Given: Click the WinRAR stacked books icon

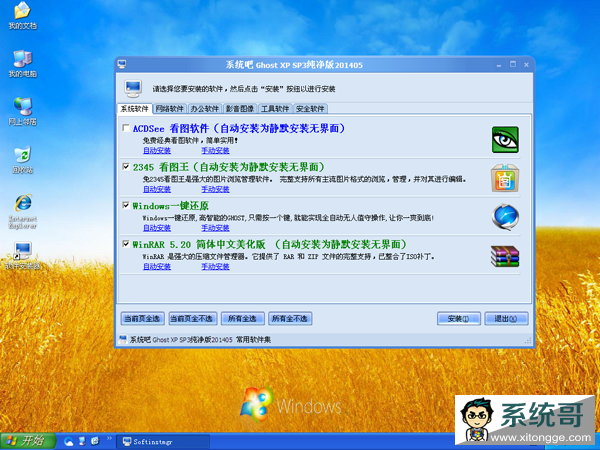Looking at the screenshot, I should click(505, 256).
